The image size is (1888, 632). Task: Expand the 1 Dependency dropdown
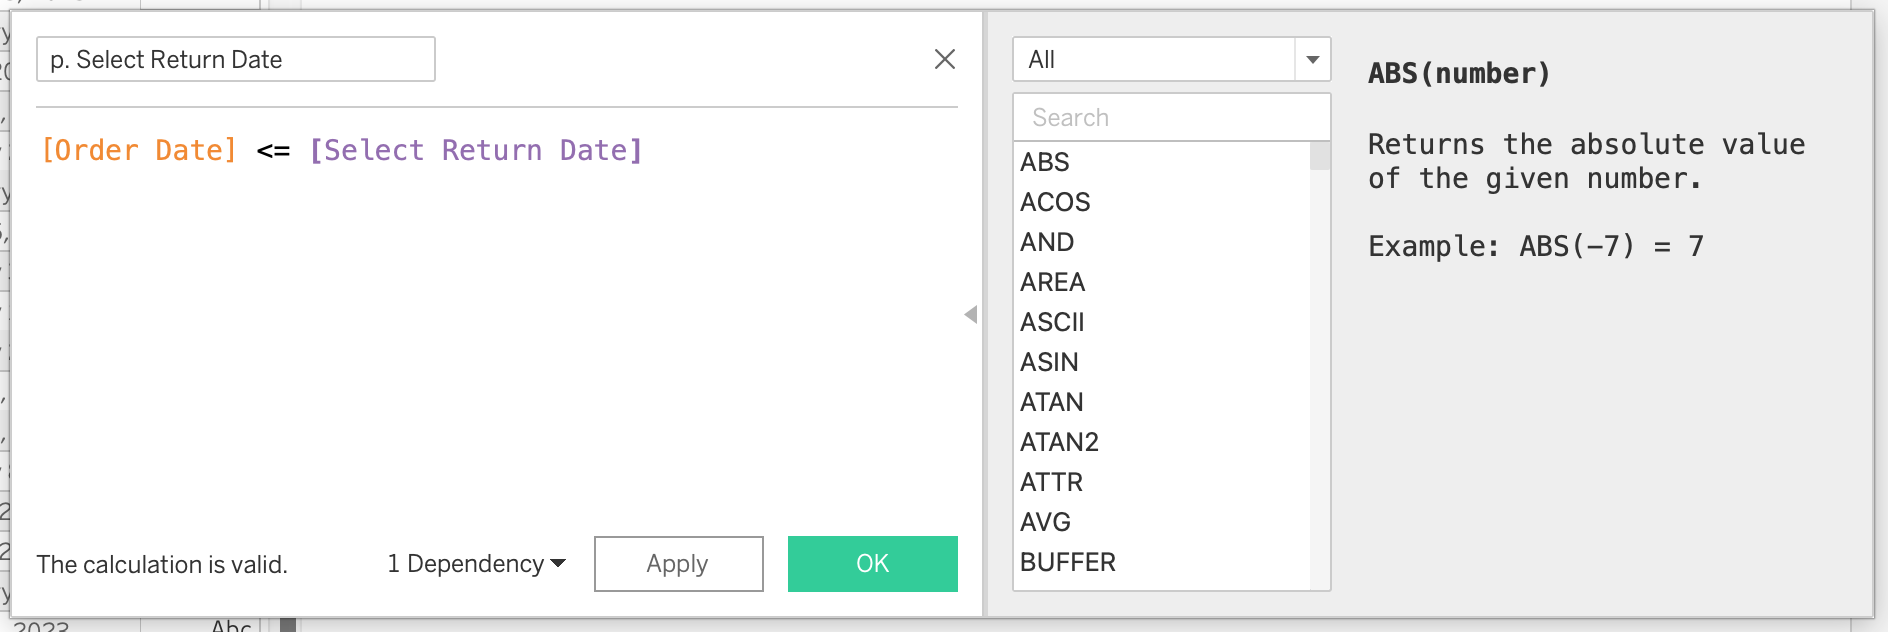(x=477, y=564)
